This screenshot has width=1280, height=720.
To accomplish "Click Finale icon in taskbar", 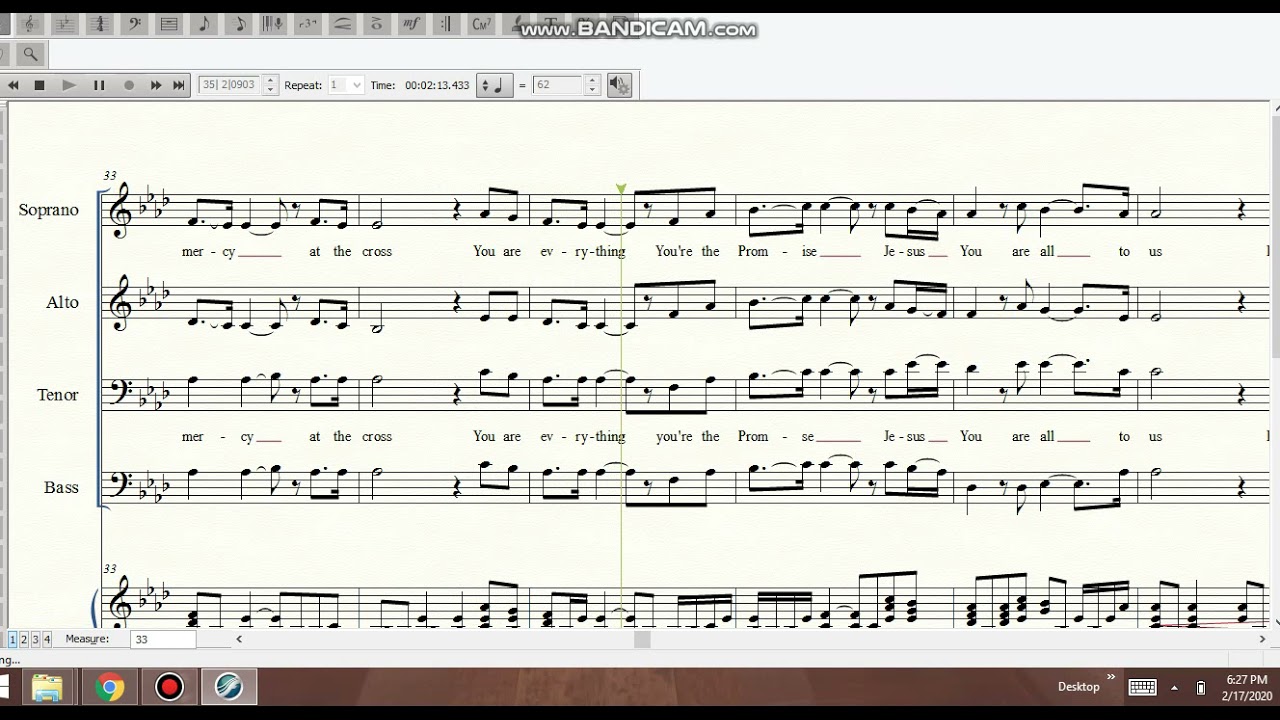I will click(229, 688).
